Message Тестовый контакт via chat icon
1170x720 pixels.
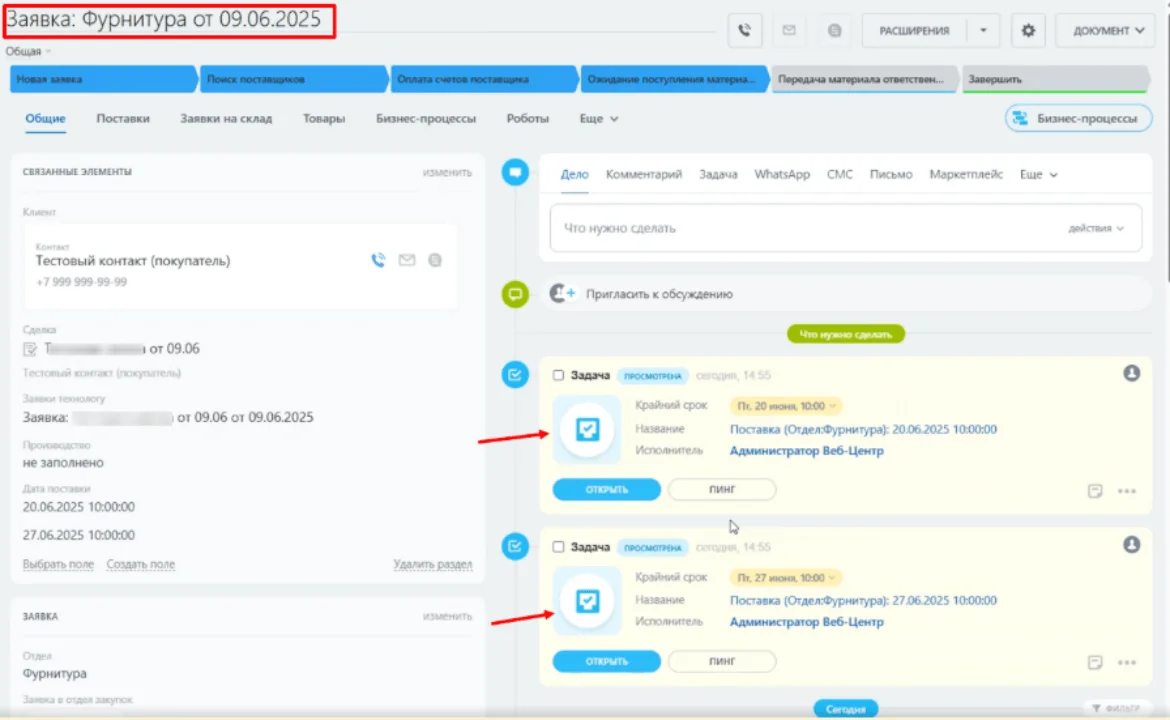pyautogui.click(x=435, y=260)
